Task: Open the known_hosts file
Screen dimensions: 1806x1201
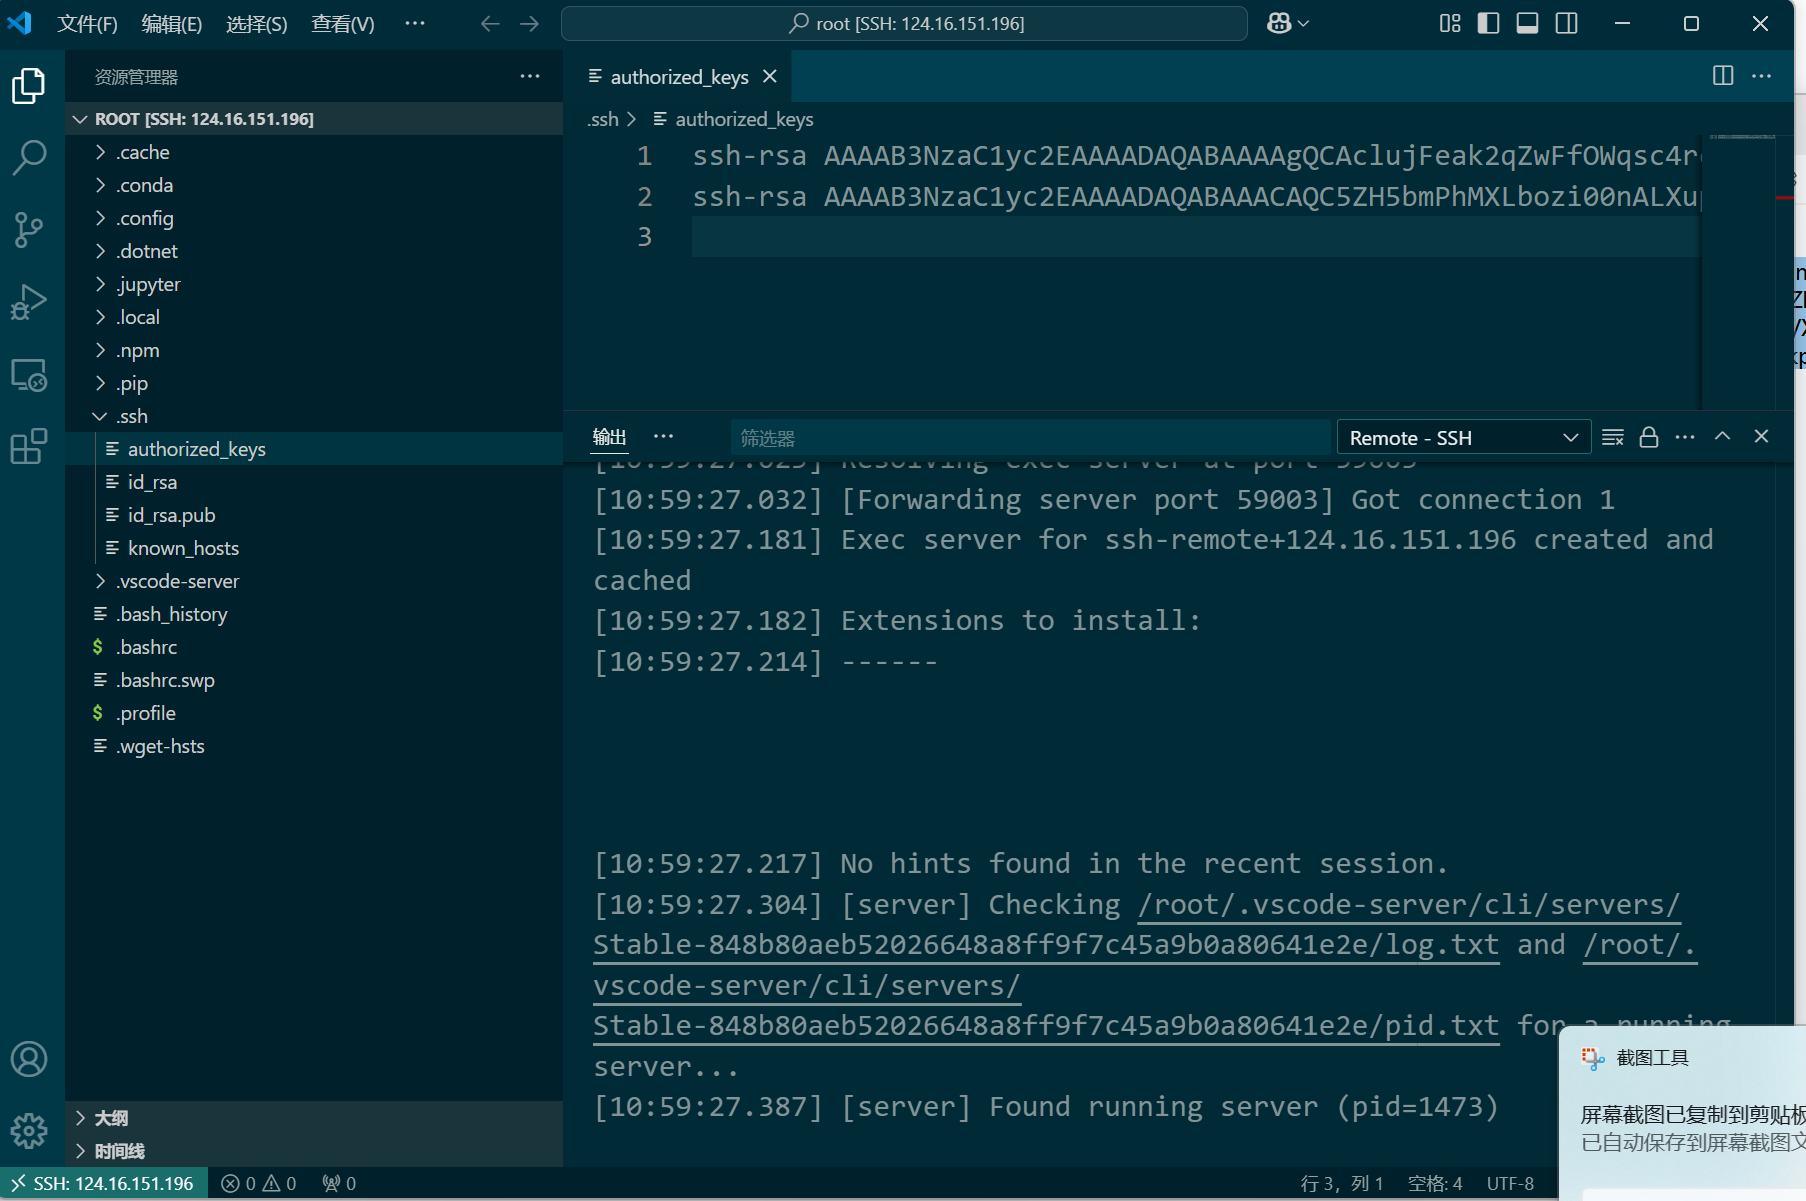Action: click(314, 548)
